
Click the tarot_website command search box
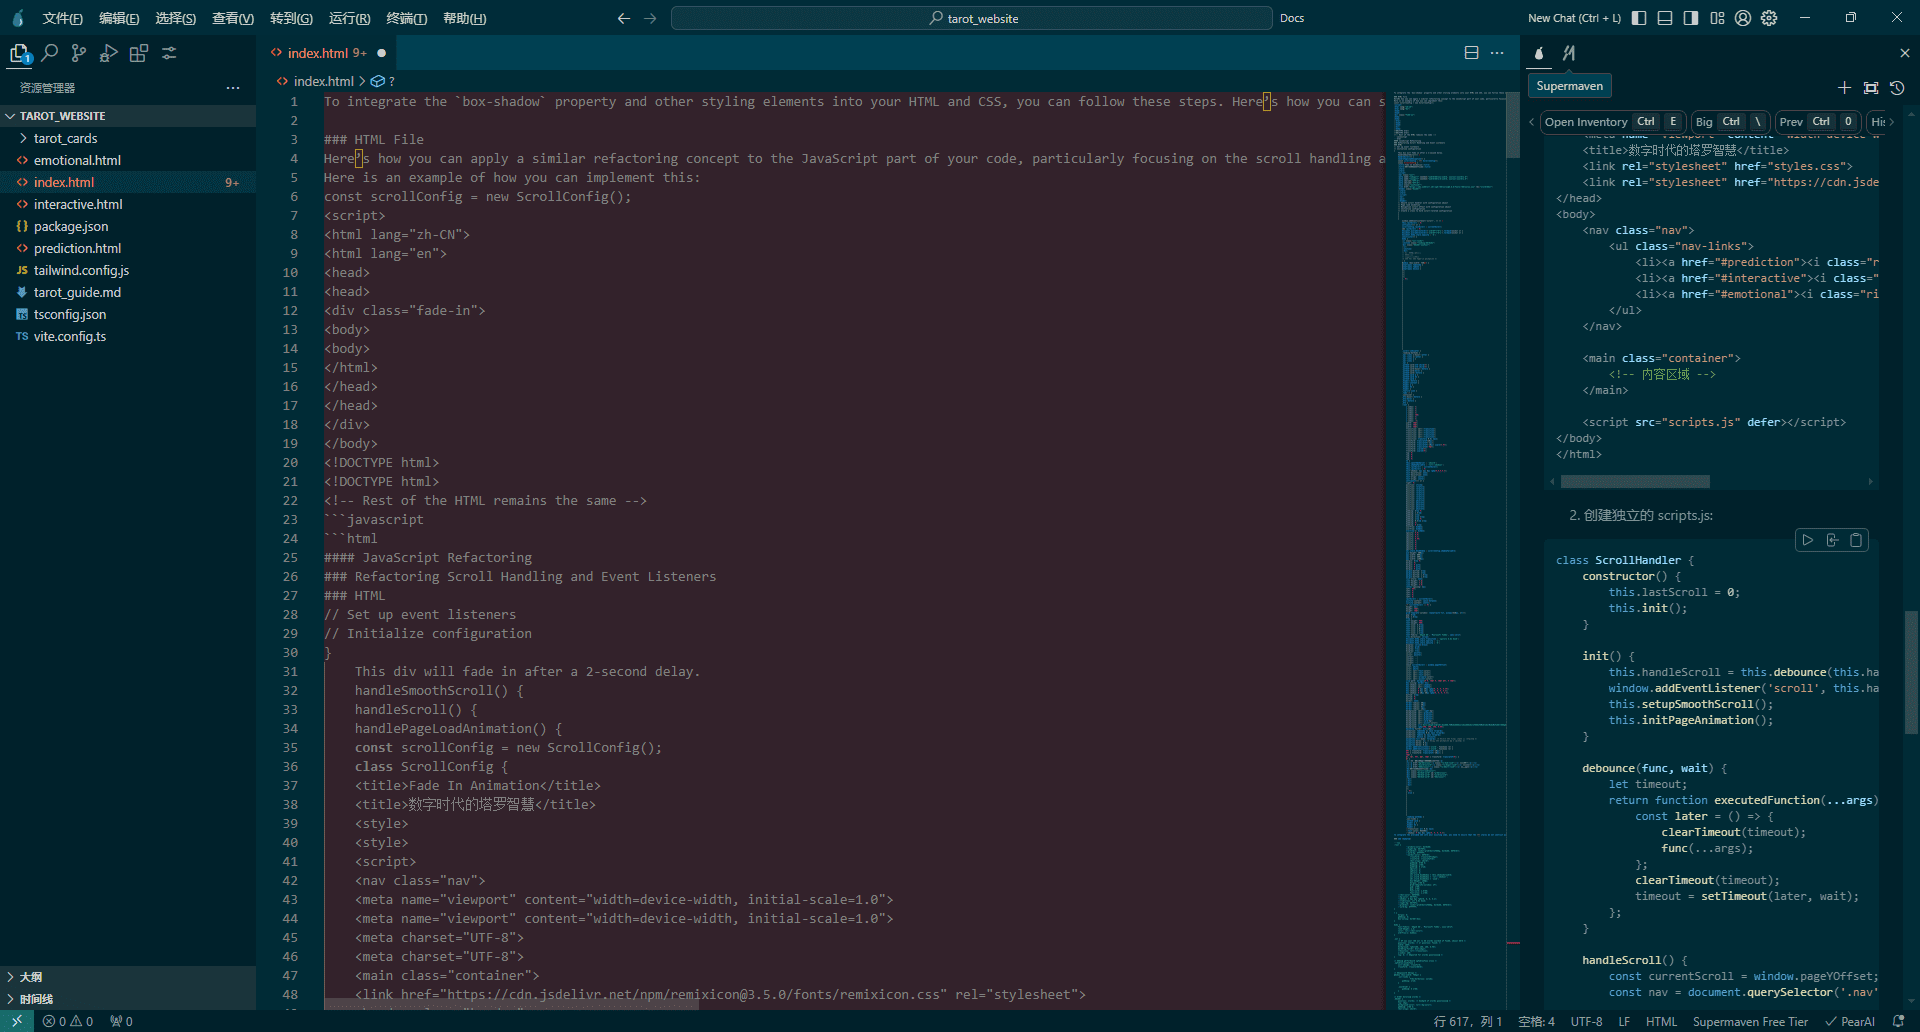[x=971, y=18]
